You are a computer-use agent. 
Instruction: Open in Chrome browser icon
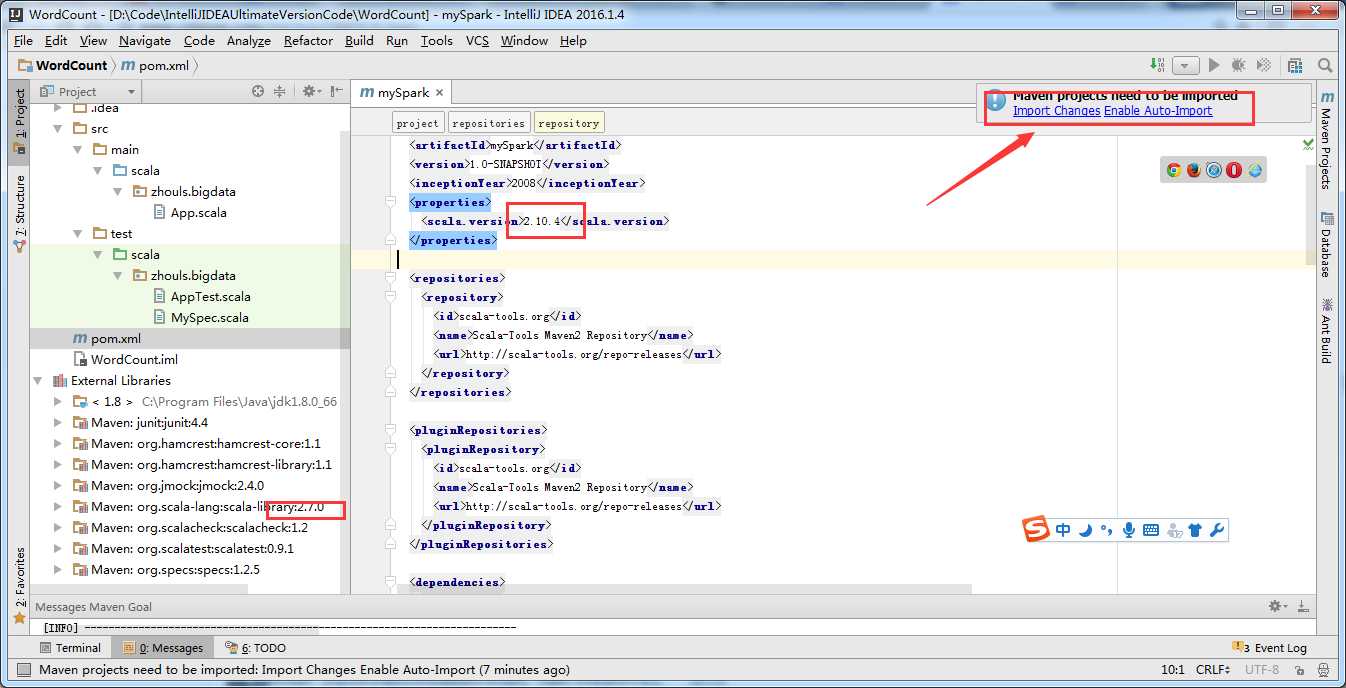(x=1174, y=170)
